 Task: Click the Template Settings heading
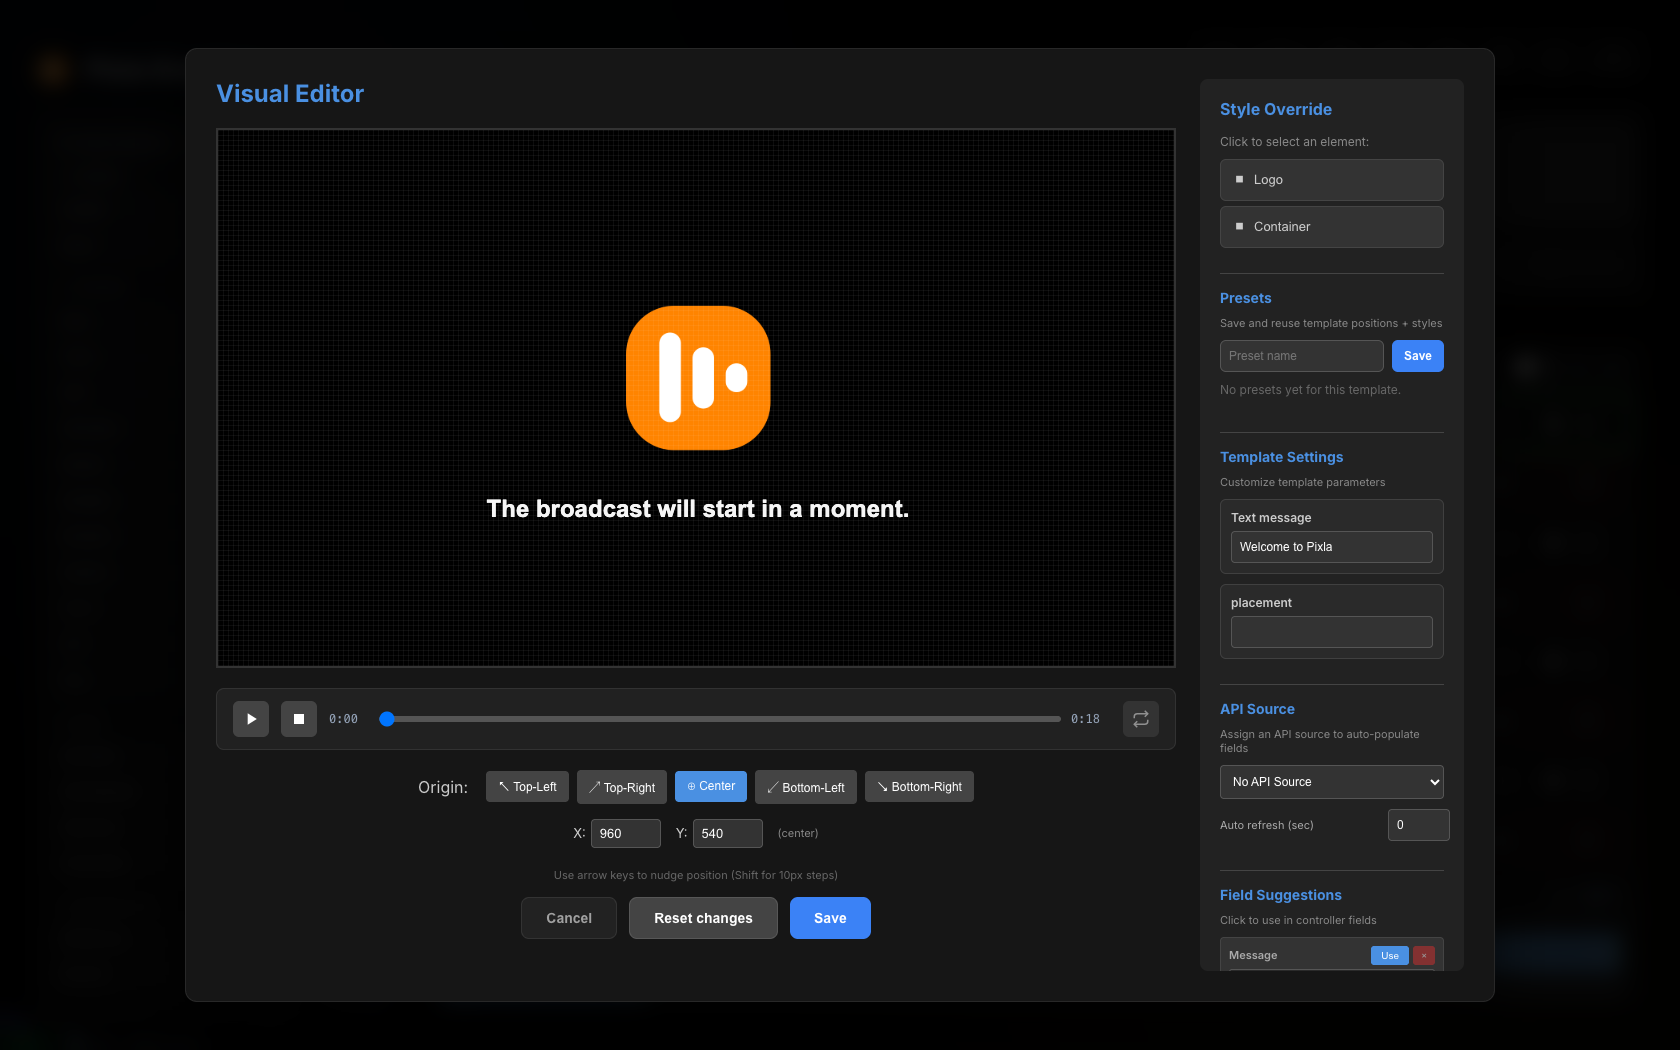(1281, 457)
